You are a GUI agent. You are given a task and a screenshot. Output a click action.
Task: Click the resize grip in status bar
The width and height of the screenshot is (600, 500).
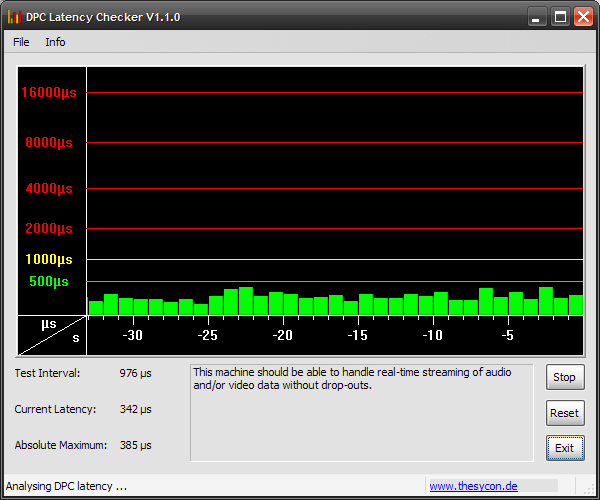(x=589, y=489)
